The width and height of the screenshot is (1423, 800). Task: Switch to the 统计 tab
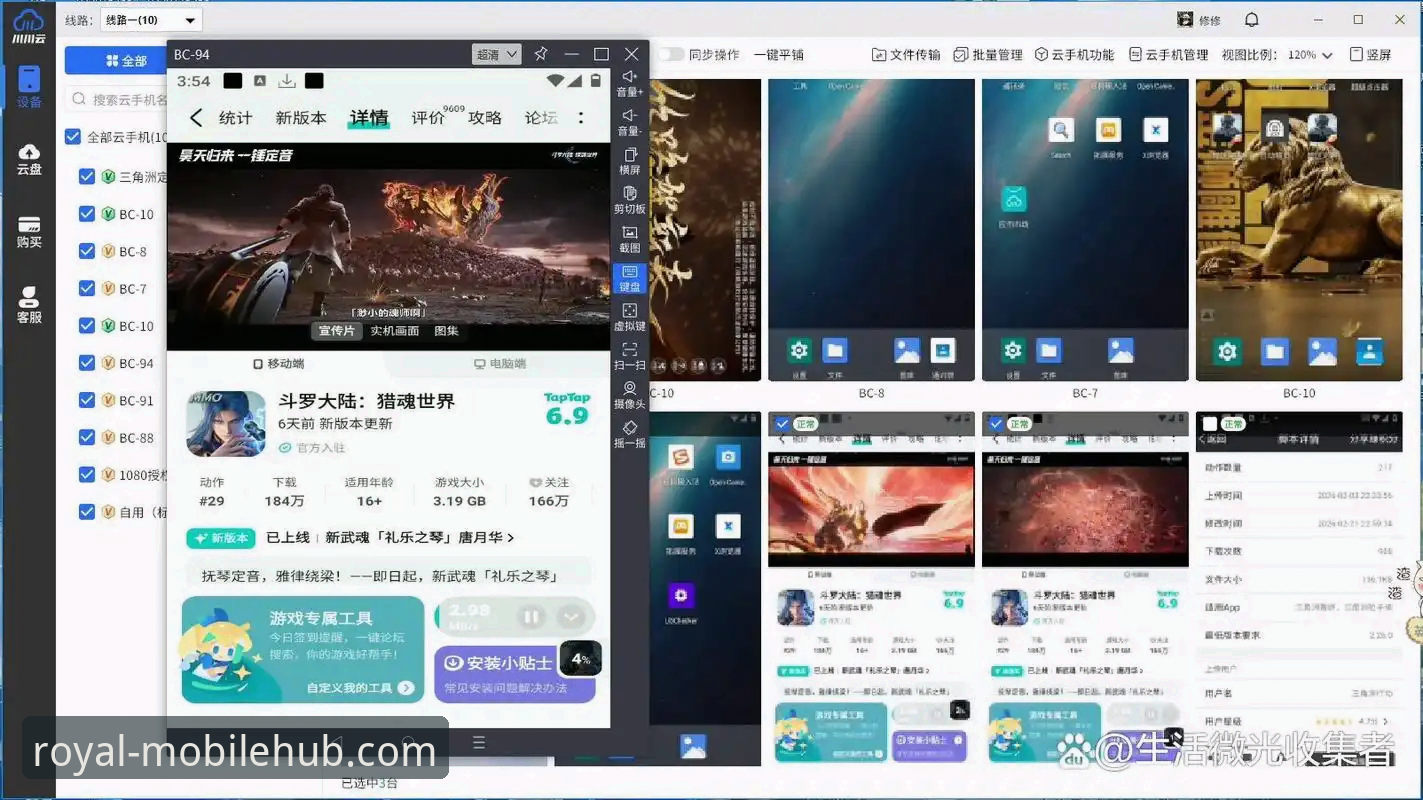(235, 118)
